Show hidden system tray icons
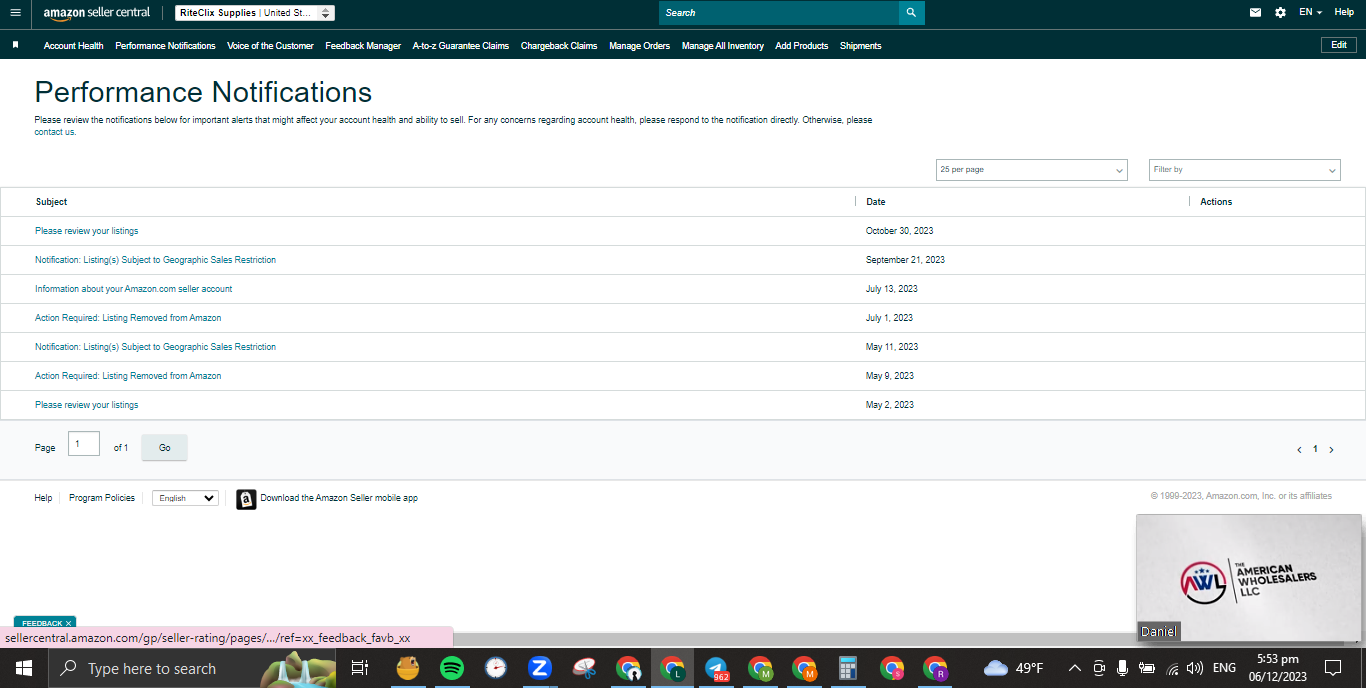1366x688 pixels. pos(1075,668)
